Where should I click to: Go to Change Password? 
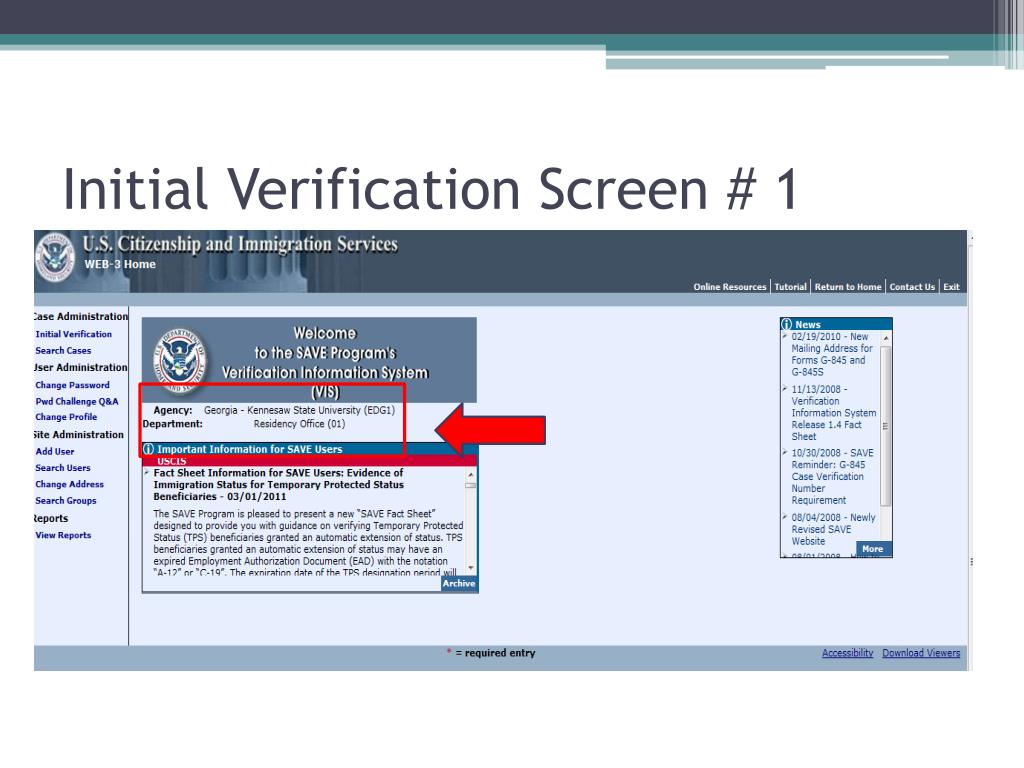72,385
